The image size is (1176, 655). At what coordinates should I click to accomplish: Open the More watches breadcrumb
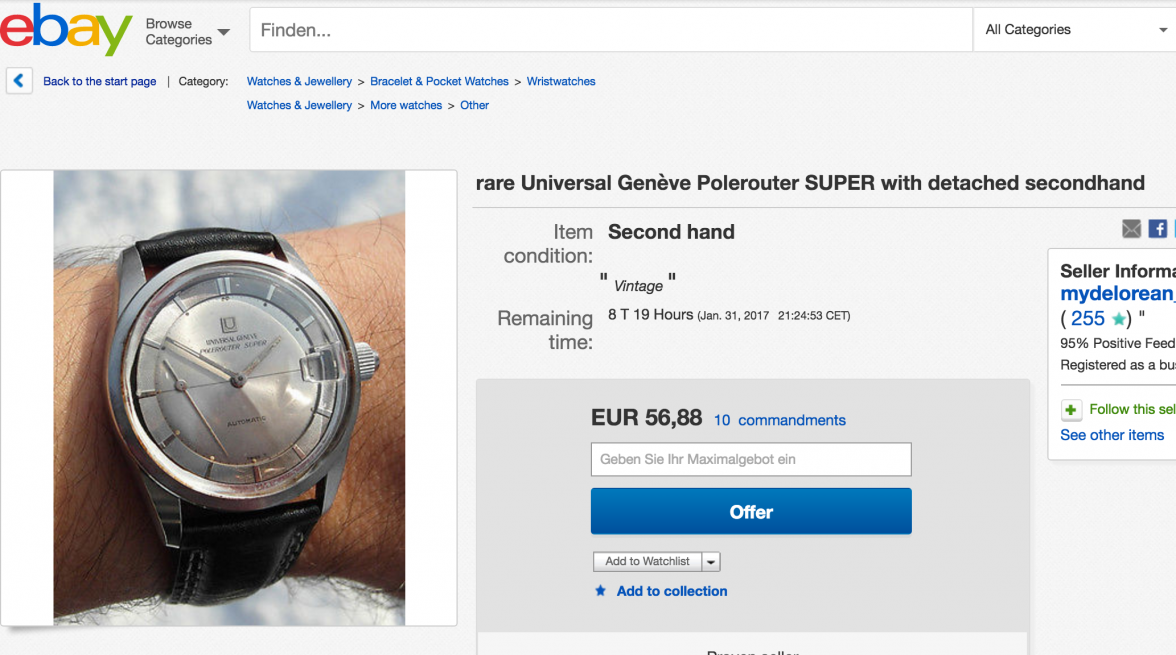(x=406, y=105)
